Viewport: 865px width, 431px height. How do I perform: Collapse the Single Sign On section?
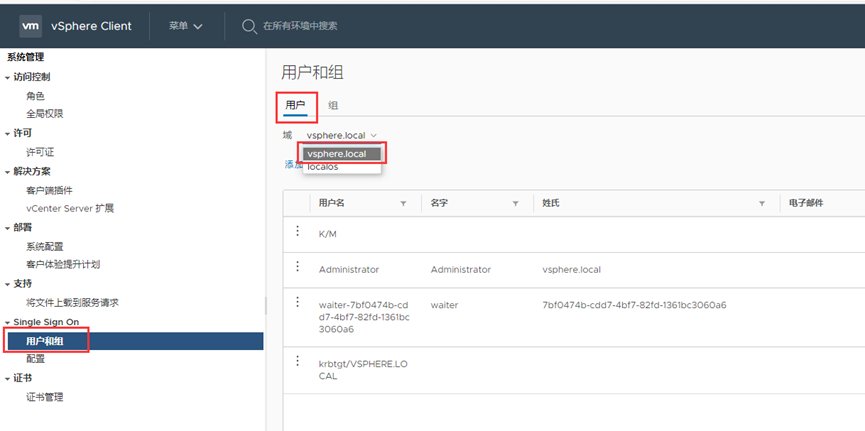click(7, 322)
